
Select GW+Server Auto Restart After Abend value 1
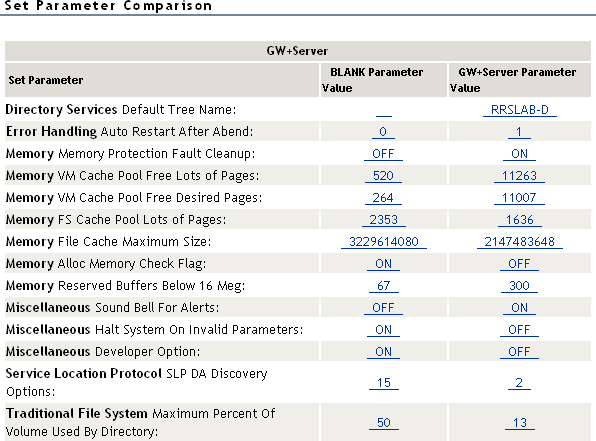[x=519, y=132]
